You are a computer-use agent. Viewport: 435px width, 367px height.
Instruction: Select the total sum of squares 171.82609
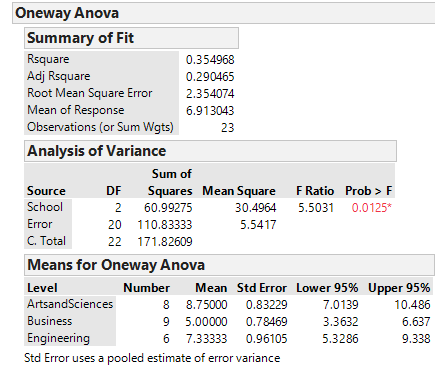pyautogui.click(x=165, y=242)
